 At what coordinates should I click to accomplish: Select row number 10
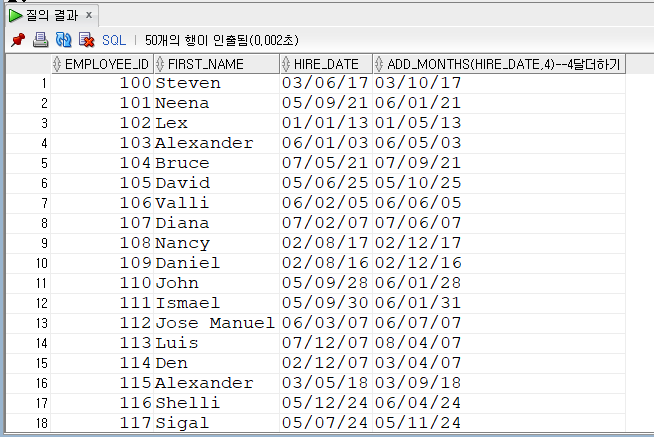[28, 264]
